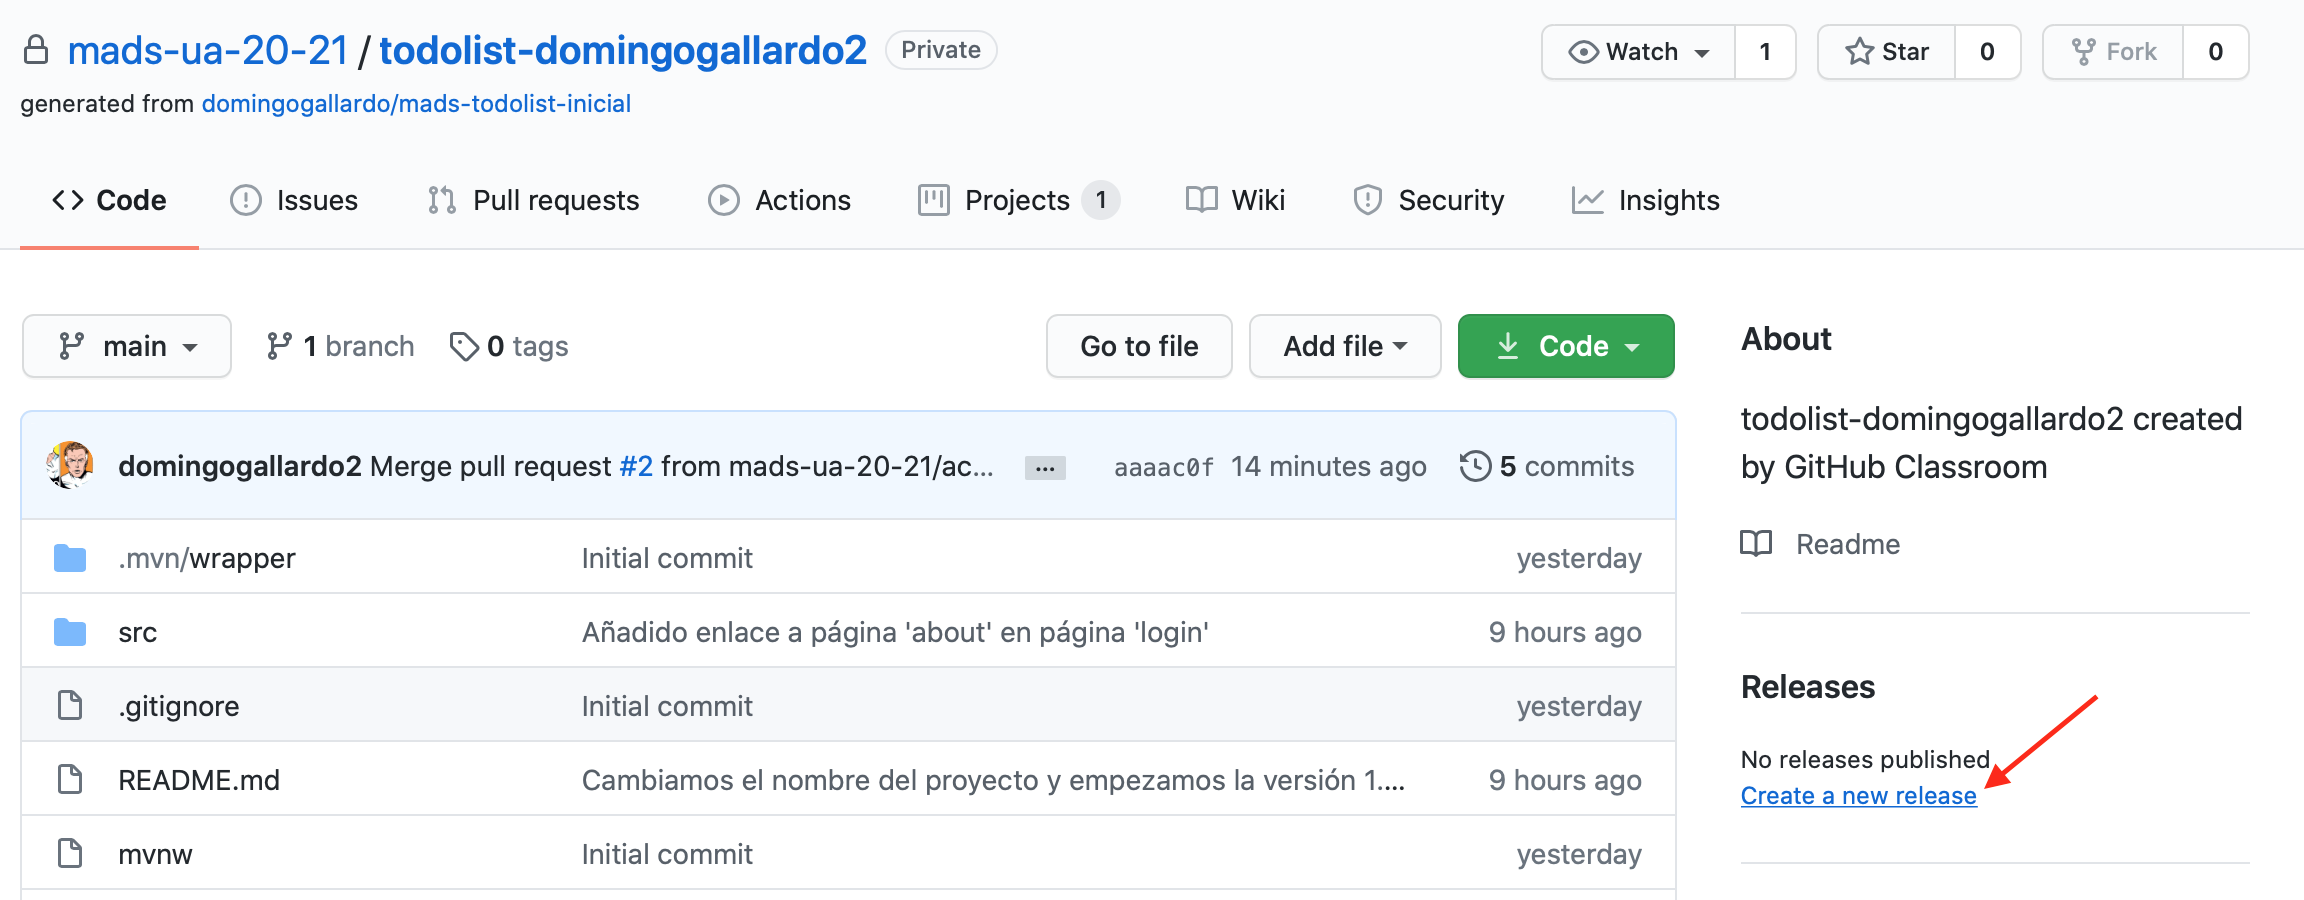Open the aaaac0f commit hash link
Viewport: 2304px width, 900px height.
(1164, 467)
